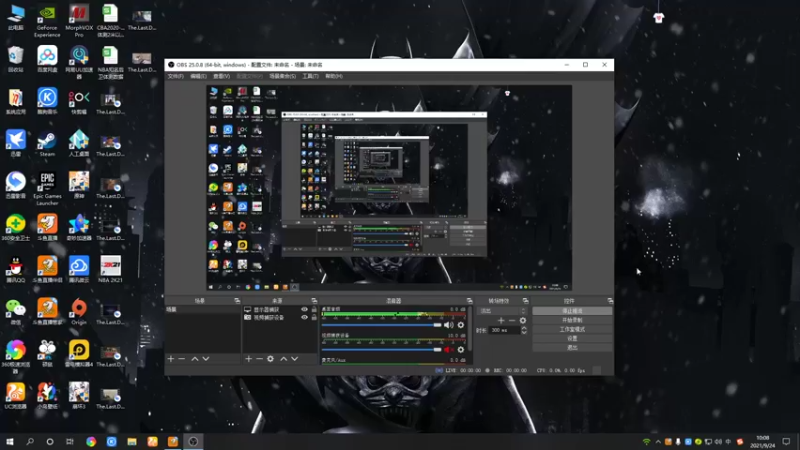The image size is (800, 450).
Task: Increase transition duration with the up arrow
Action: 524,328
